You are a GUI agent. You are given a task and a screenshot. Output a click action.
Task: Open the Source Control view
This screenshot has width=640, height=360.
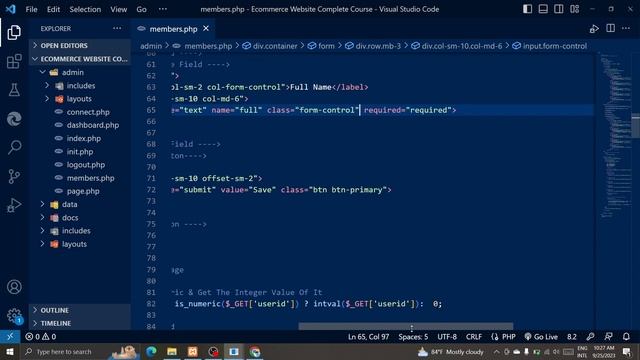[14, 176]
